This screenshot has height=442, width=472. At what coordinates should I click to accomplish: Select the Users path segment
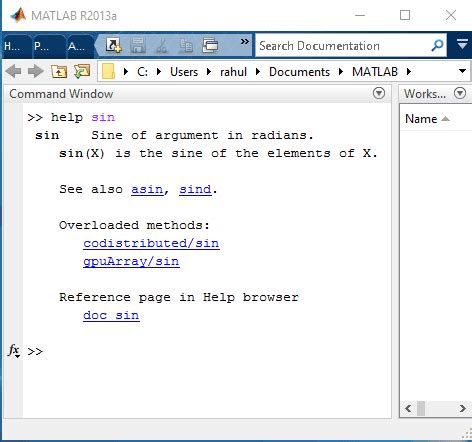point(184,72)
